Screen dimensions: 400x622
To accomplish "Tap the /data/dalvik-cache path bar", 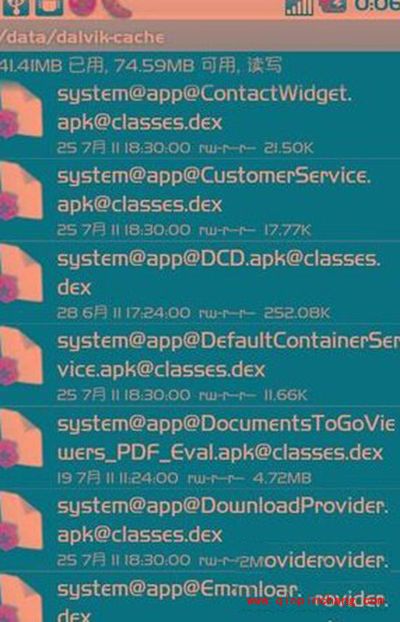I will tap(200, 36).
